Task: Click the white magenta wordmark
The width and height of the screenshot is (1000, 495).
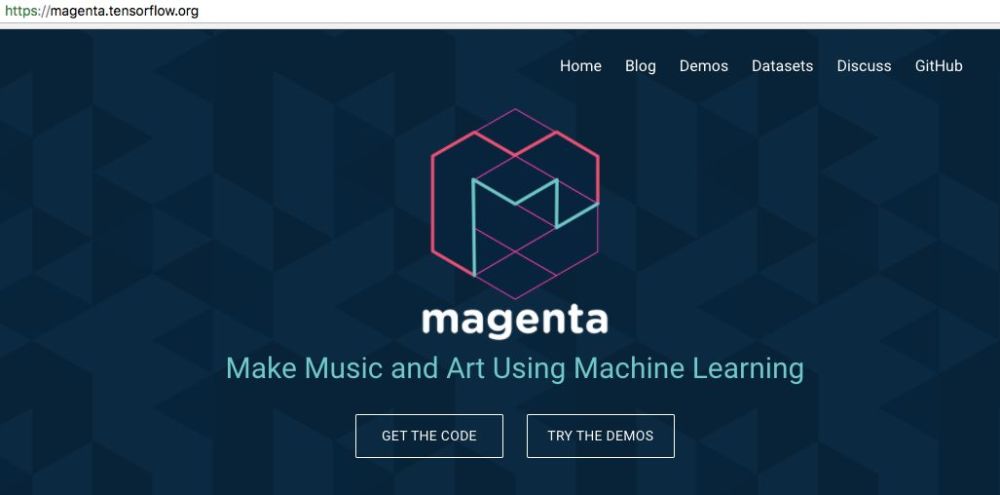Action: (515, 321)
